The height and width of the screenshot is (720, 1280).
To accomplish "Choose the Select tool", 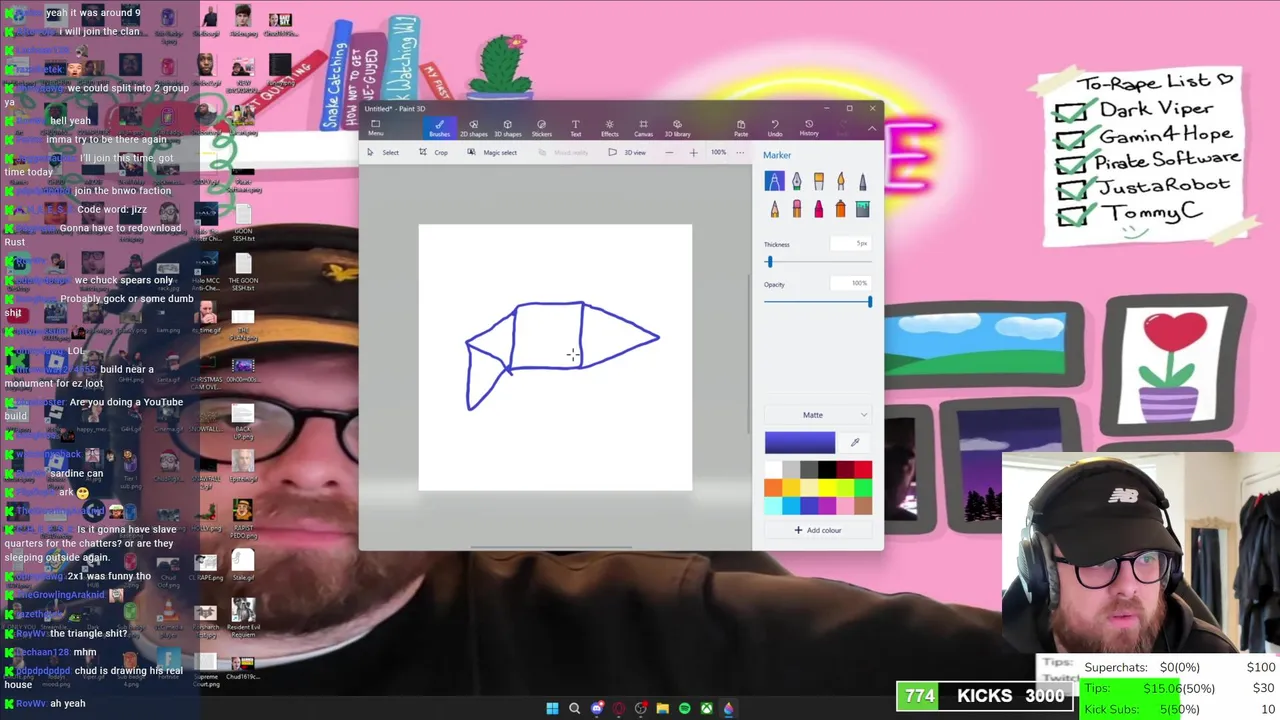I will [383, 152].
